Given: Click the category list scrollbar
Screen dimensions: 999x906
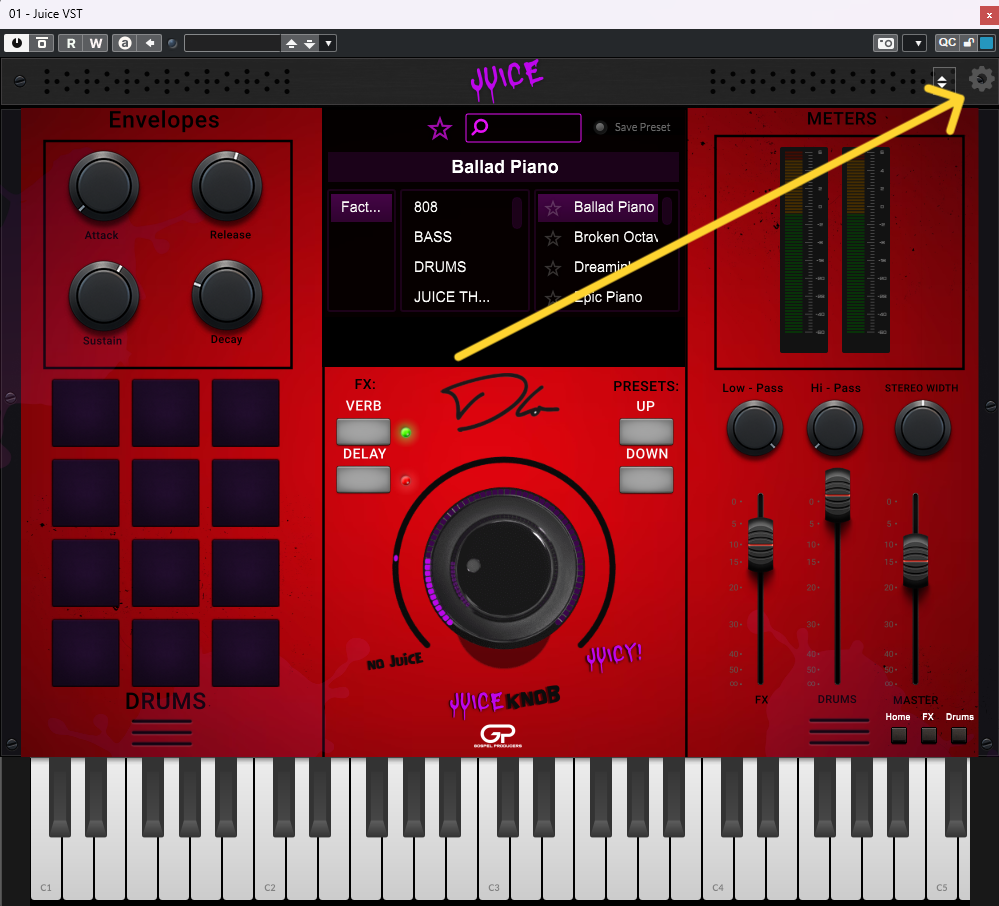Looking at the screenshot, I should 517,213.
